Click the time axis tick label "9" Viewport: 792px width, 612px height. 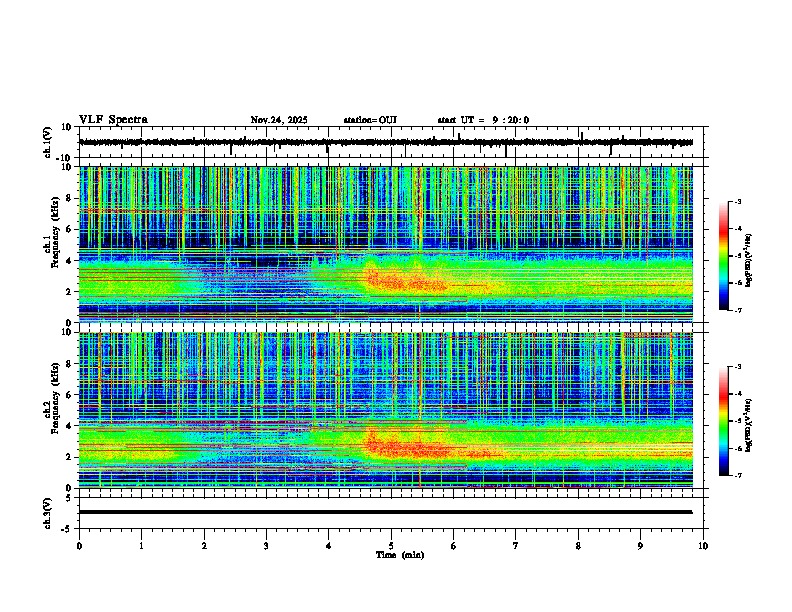coord(640,546)
